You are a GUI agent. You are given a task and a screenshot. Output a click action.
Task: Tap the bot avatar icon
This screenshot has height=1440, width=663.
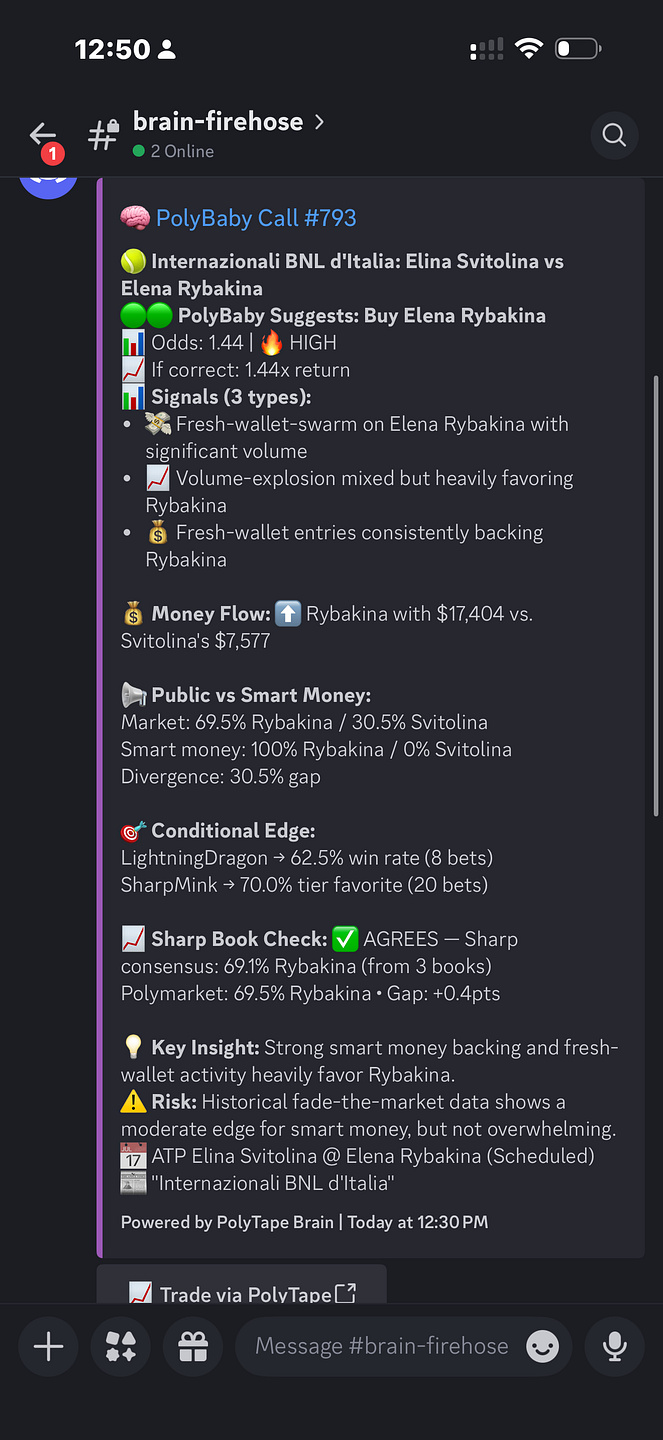point(48,186)
